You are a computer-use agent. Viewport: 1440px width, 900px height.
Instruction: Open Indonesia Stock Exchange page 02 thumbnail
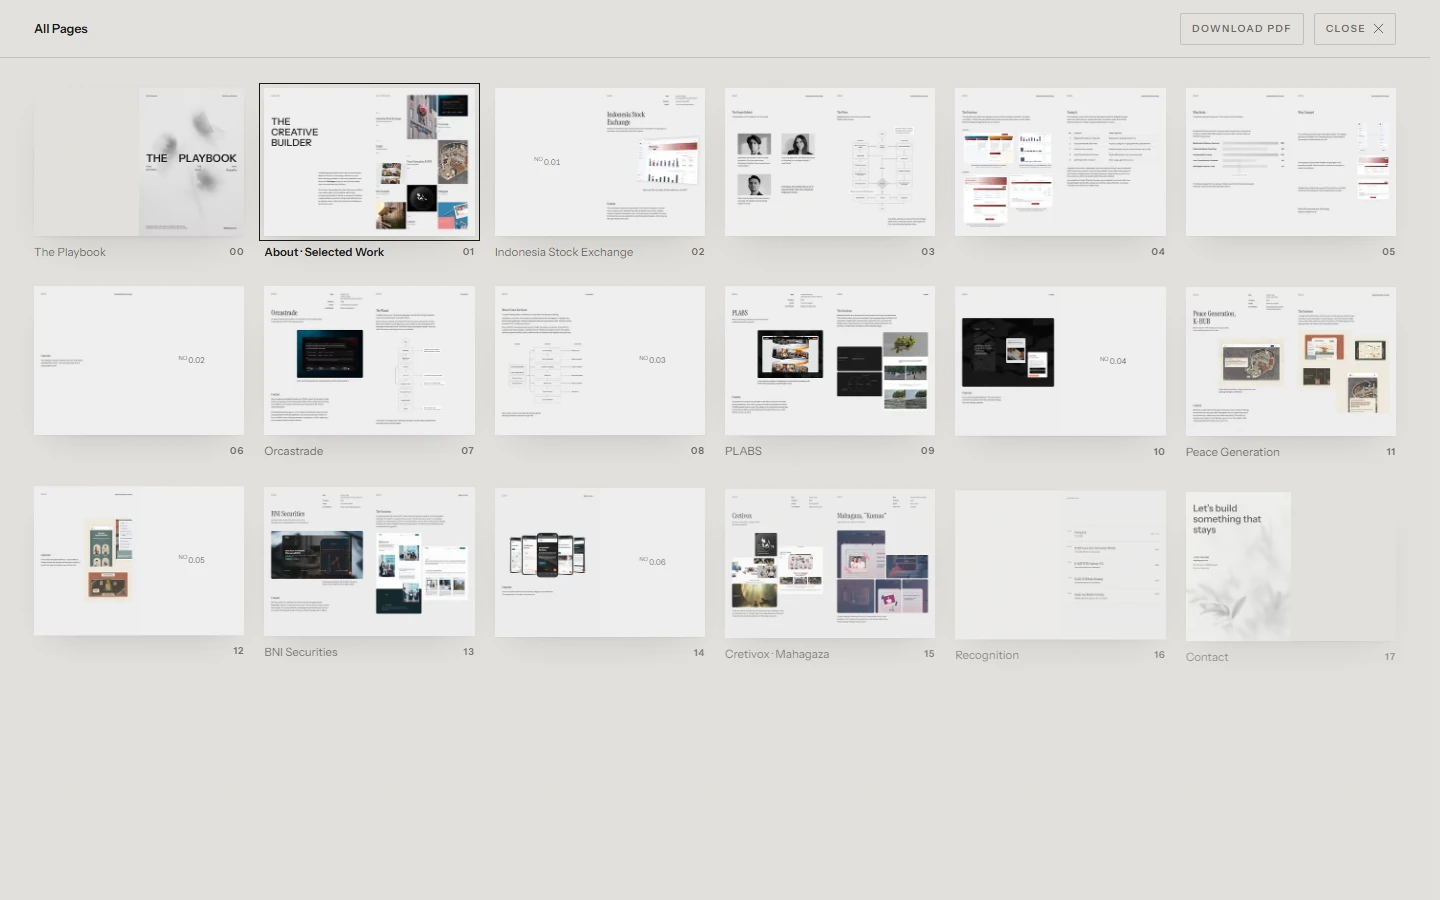(600, 162)
